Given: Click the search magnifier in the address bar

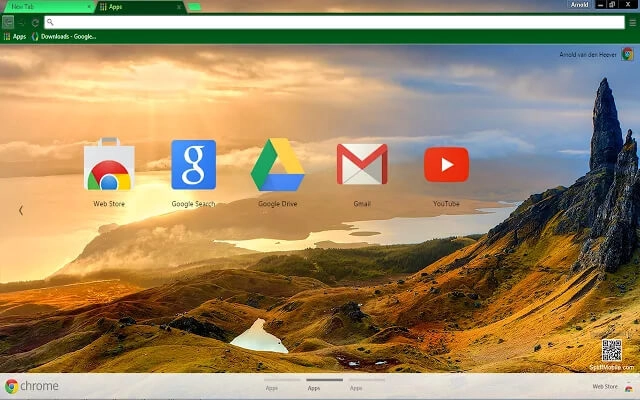Looking at the screenshot, I should (x=50, y=22).
